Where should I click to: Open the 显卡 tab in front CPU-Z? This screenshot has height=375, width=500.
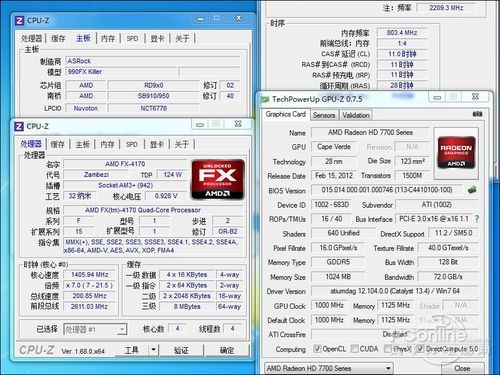coord(157,144)
